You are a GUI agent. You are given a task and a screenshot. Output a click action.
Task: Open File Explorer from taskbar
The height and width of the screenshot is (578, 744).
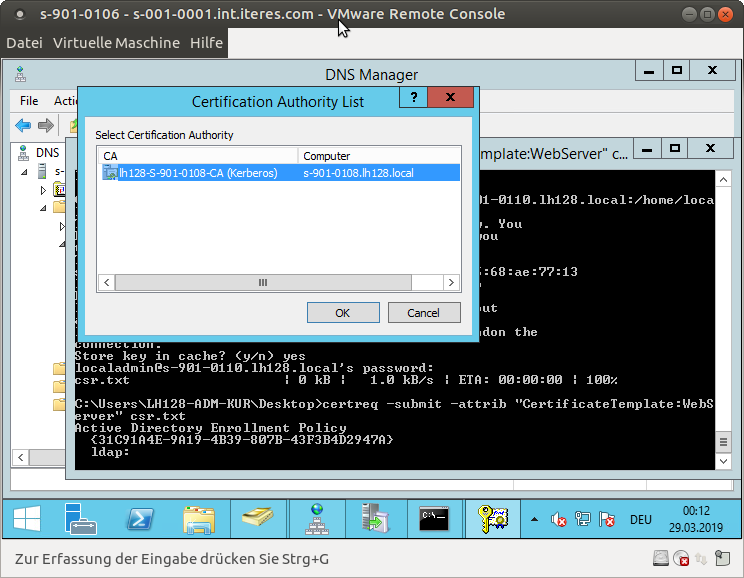click(199, 519)
